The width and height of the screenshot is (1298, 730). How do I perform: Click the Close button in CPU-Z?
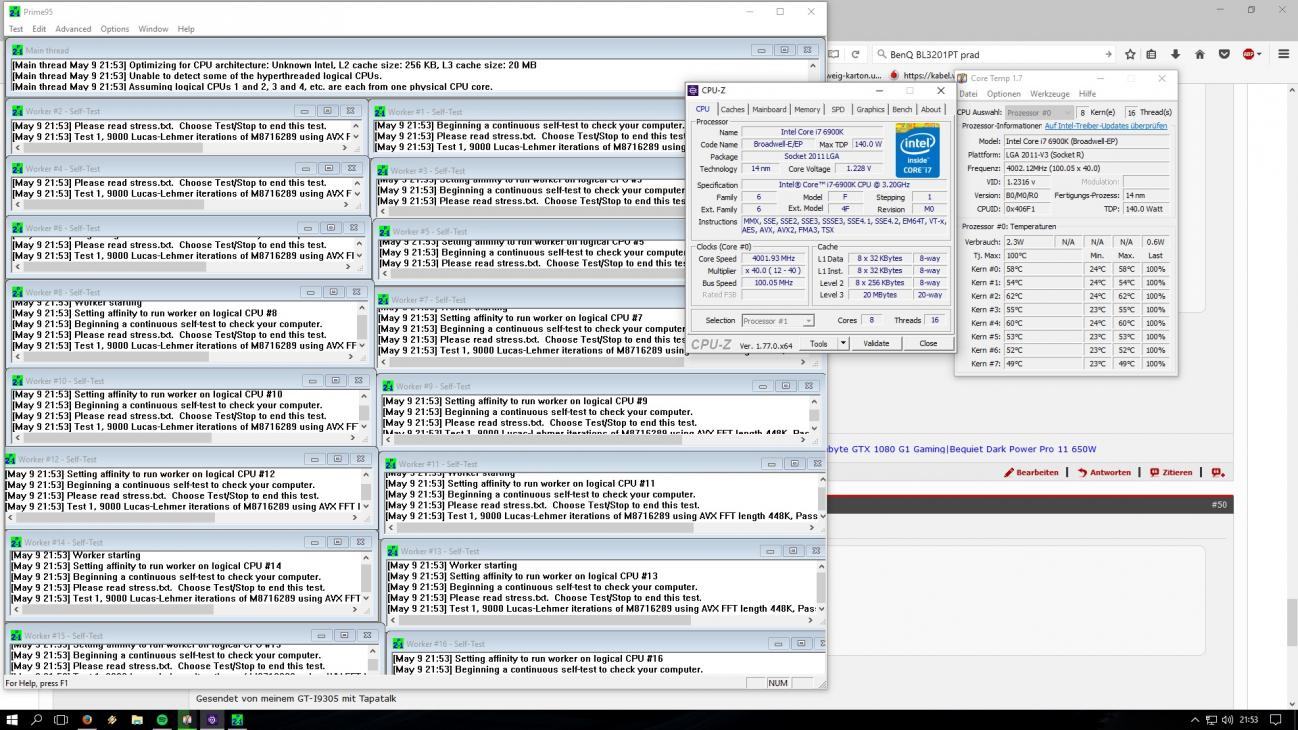tap(928, 343)
